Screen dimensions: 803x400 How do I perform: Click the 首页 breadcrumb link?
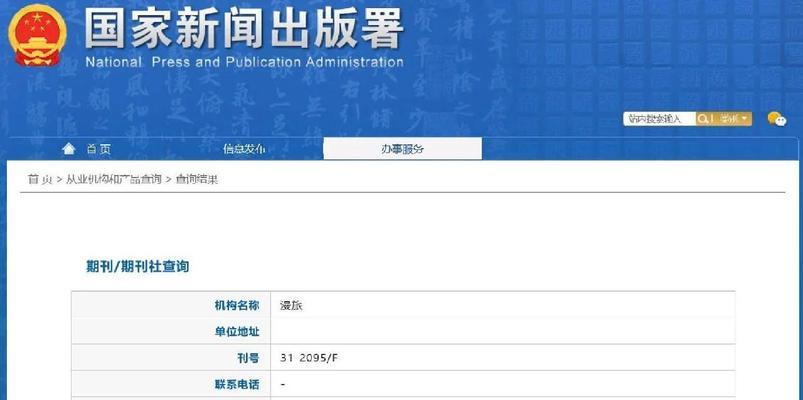(40, 179)
